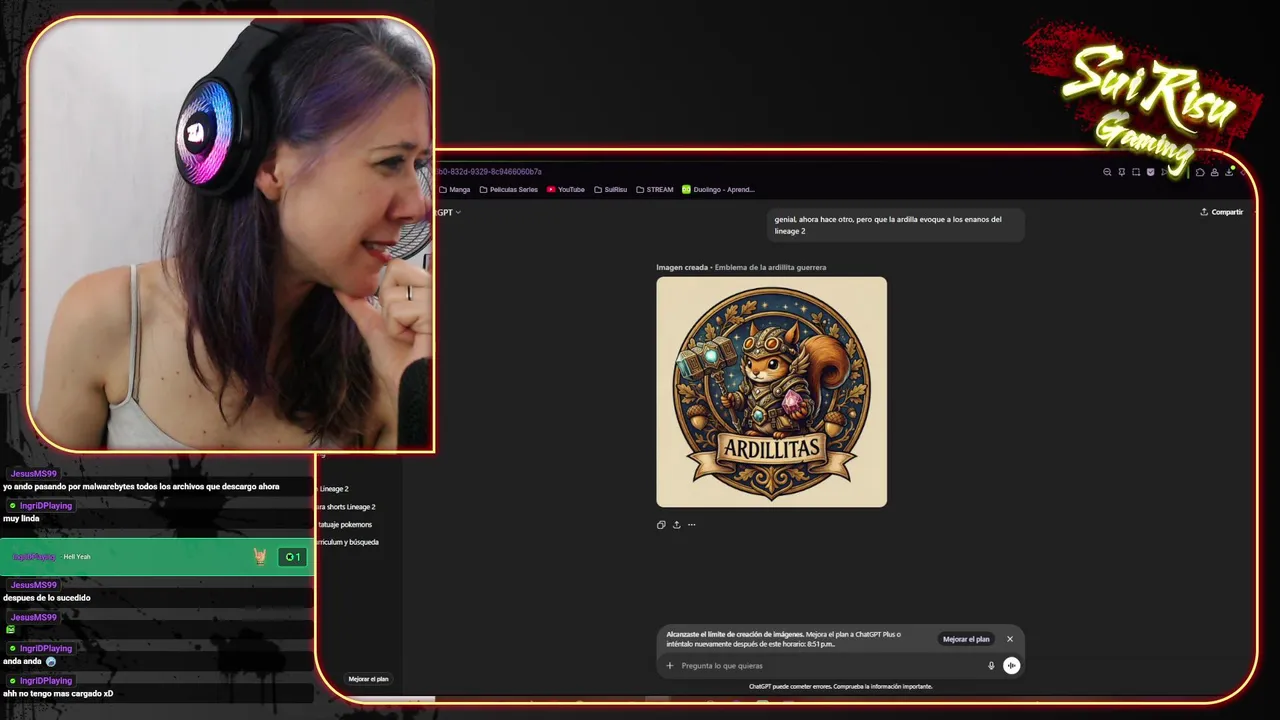Click the zoom-out magnifier icon in browser toolbar

(x=1107, y=172)
